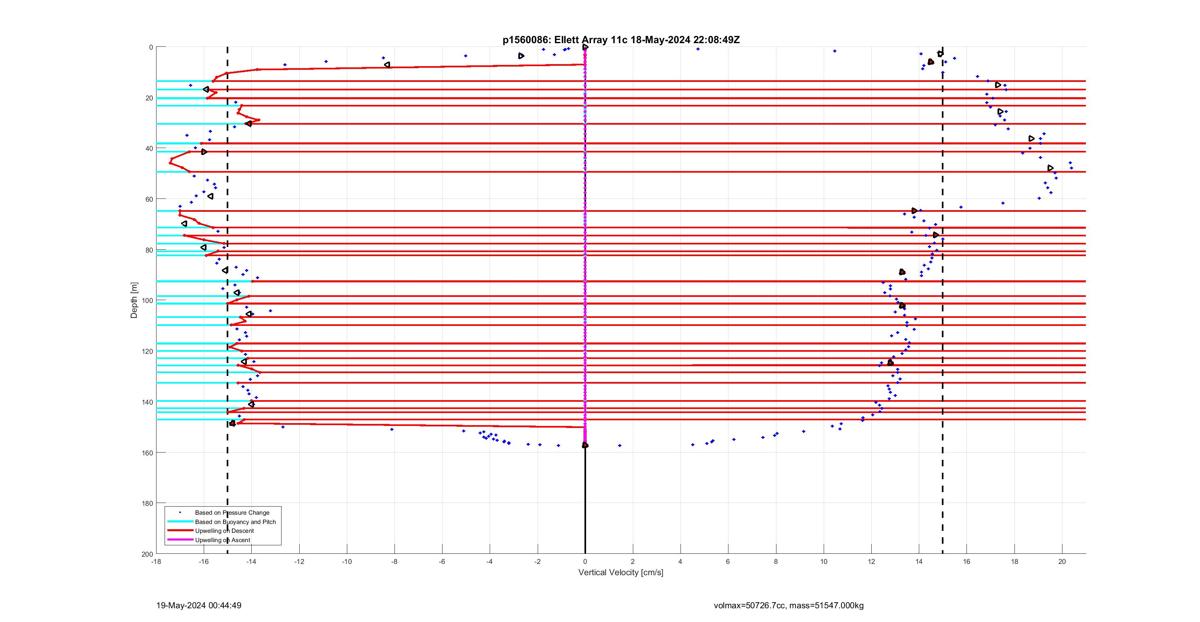Click velocity axis tick label '-4'

(490, 561)
